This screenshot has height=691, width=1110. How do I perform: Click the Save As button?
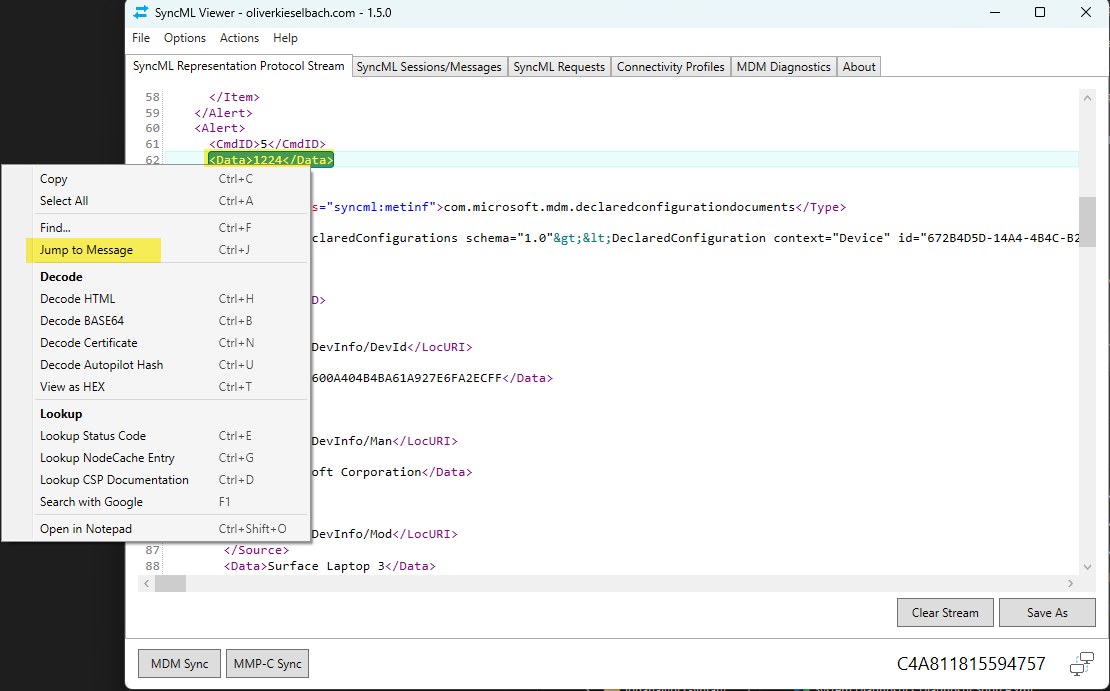(1047, 612)
